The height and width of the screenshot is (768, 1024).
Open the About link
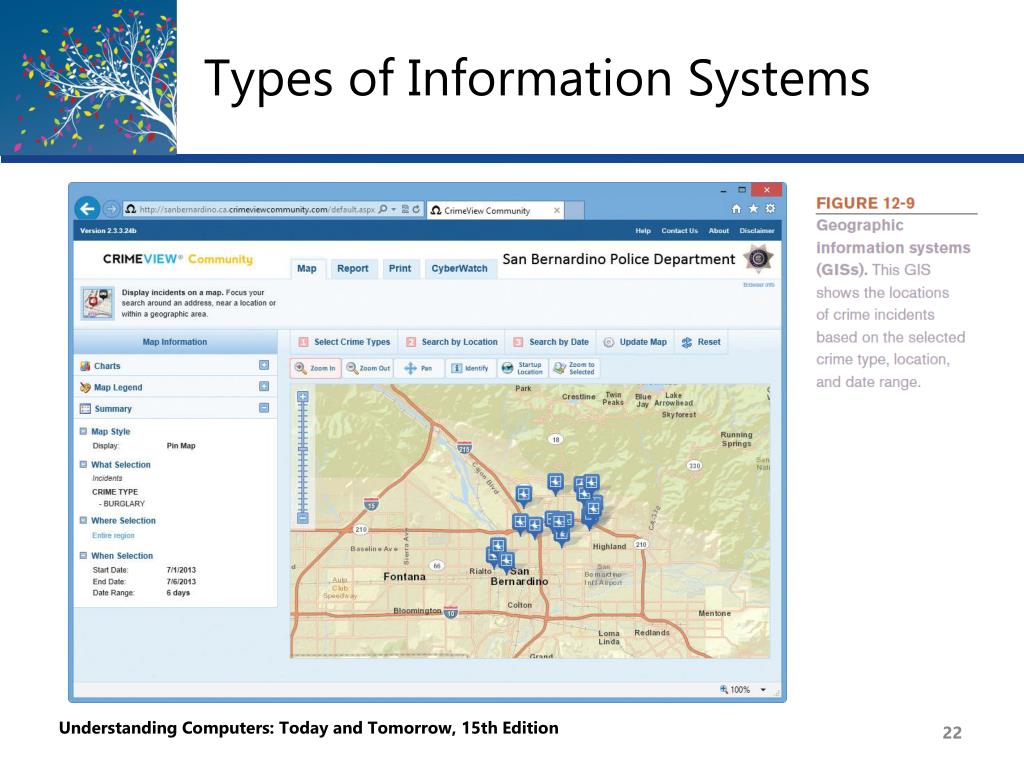pos(718,231)
